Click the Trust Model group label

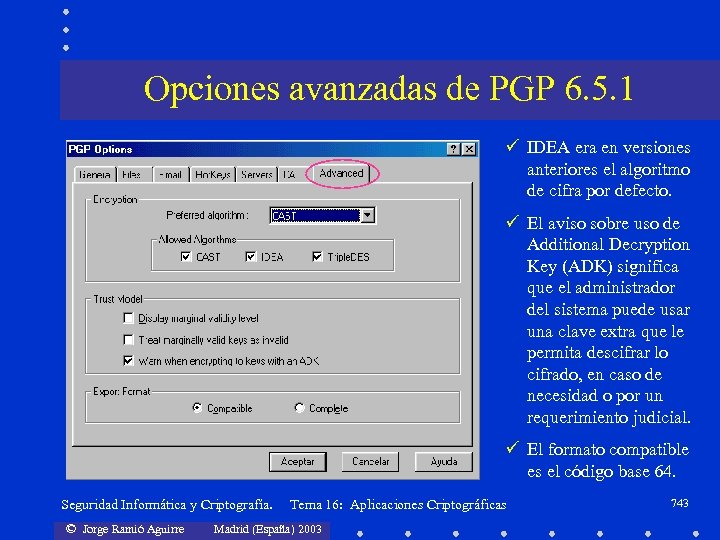pos(118,299)
